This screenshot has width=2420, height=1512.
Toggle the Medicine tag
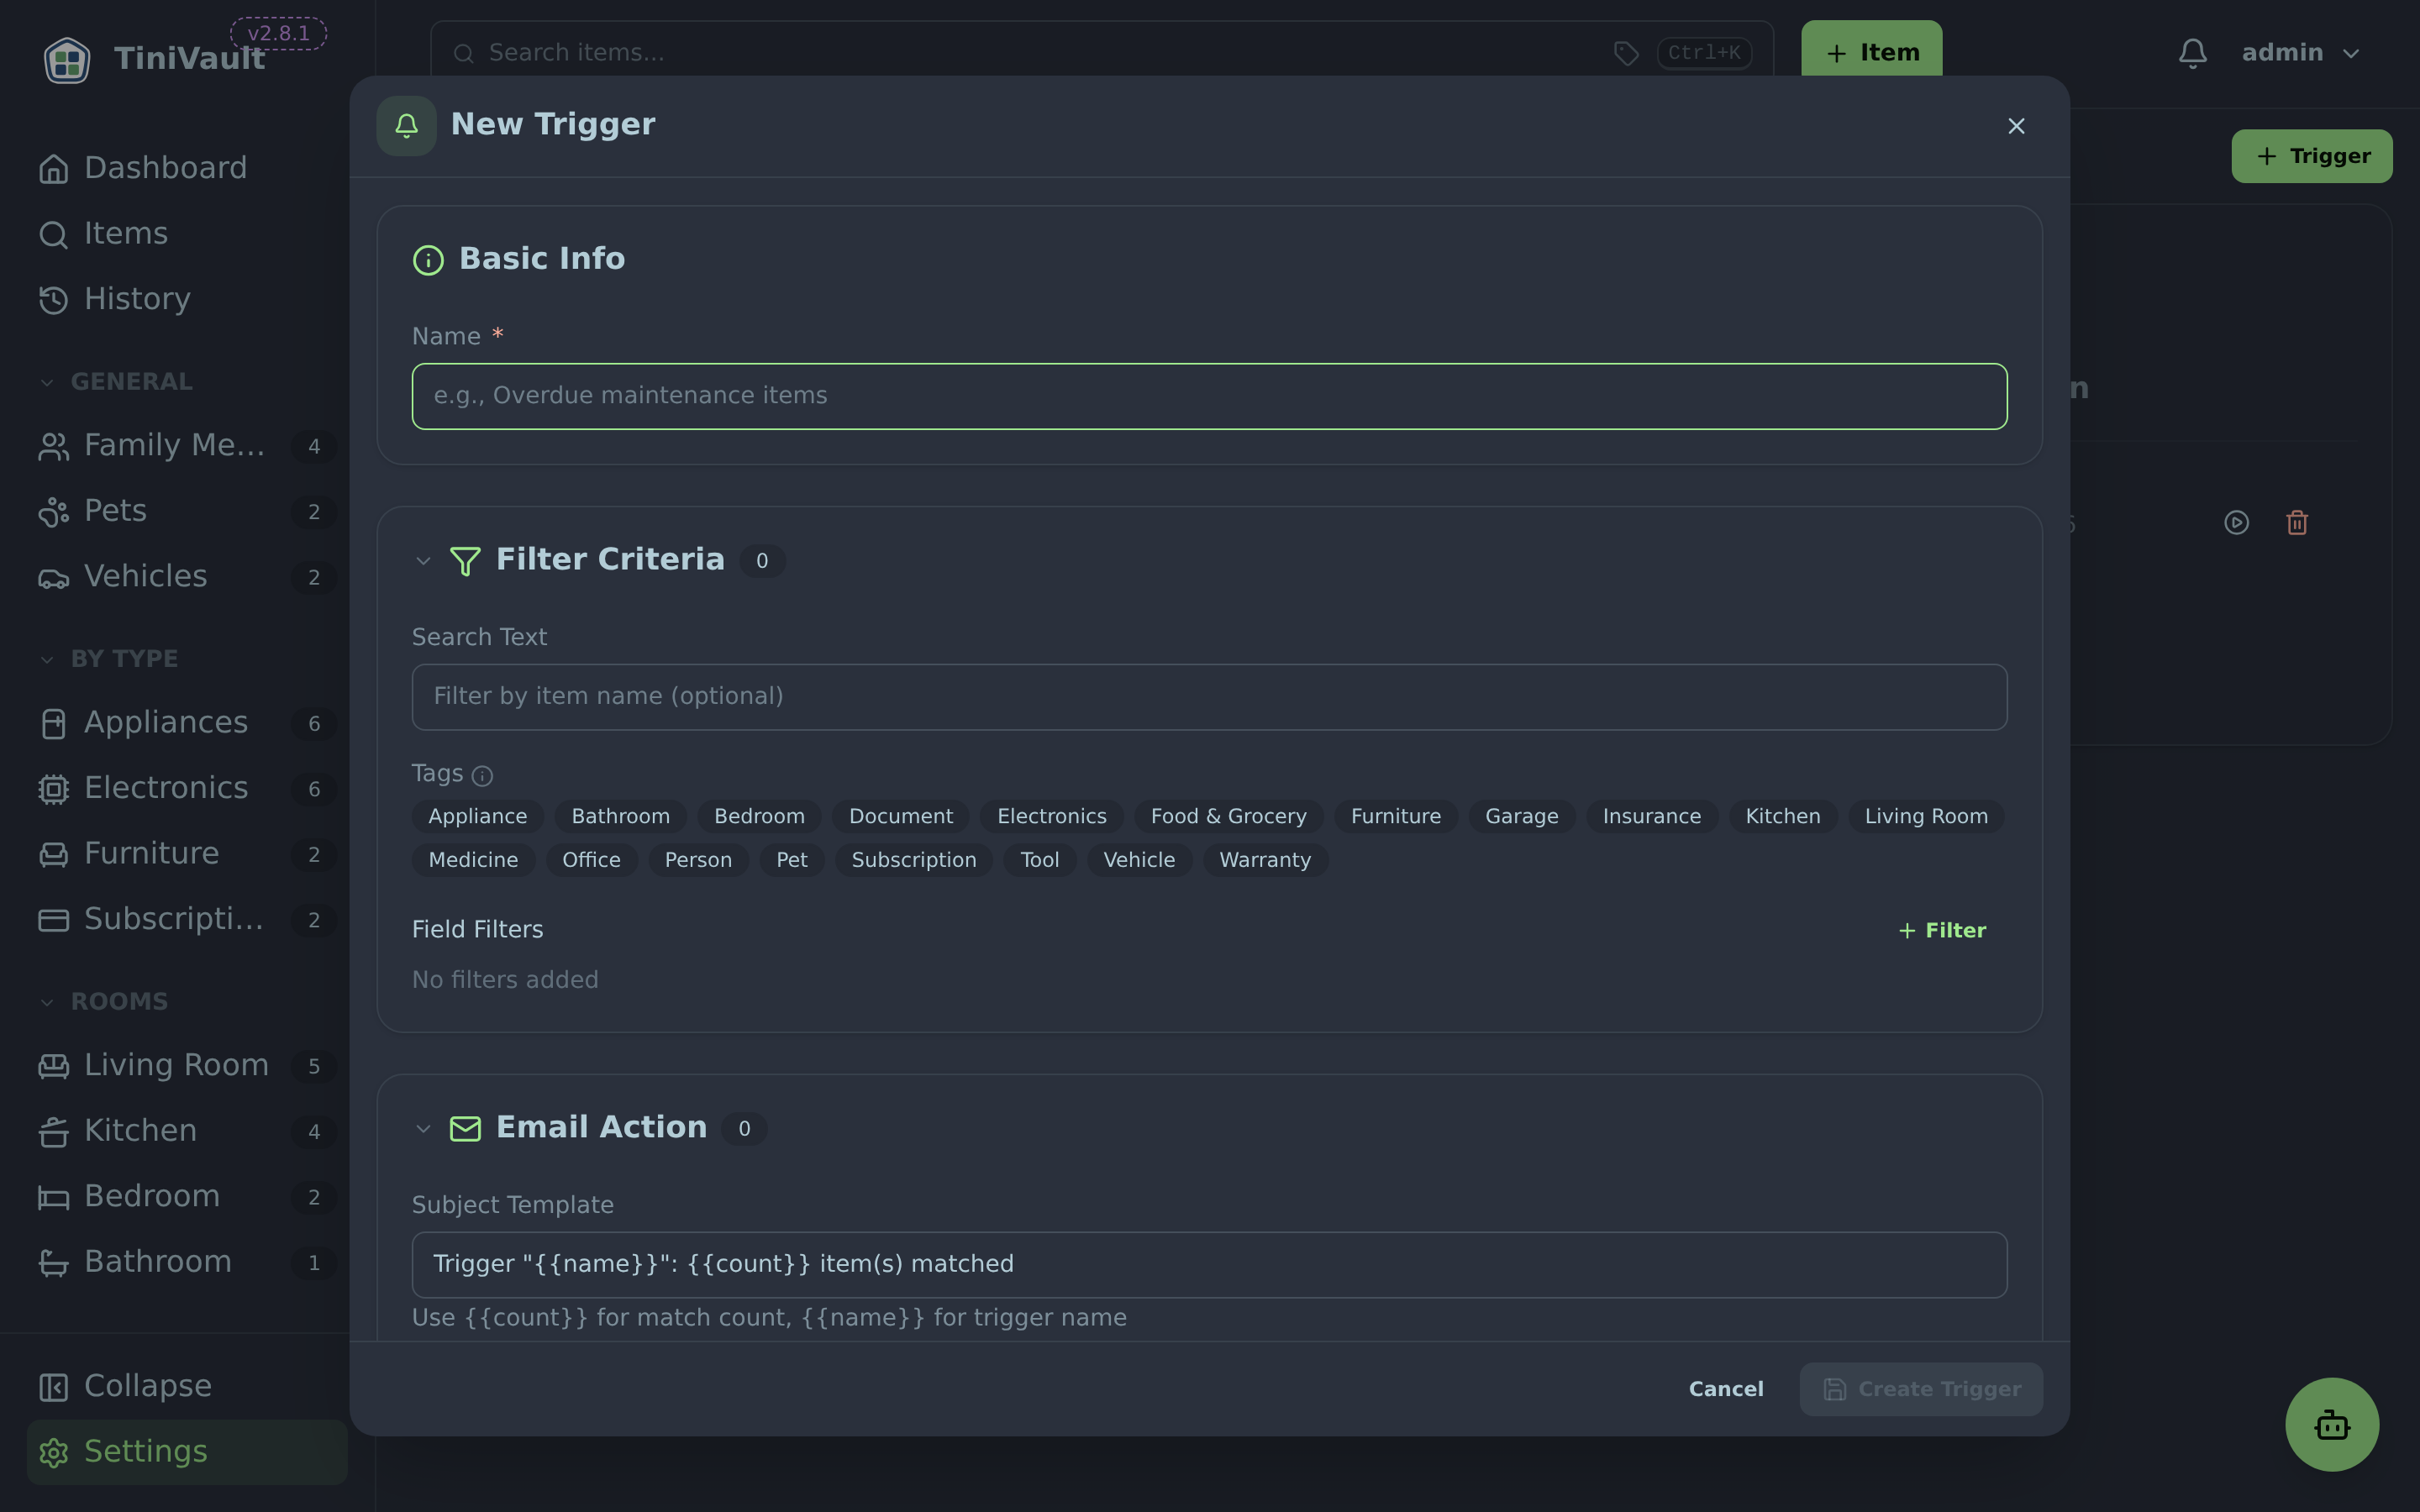(474, 860)
